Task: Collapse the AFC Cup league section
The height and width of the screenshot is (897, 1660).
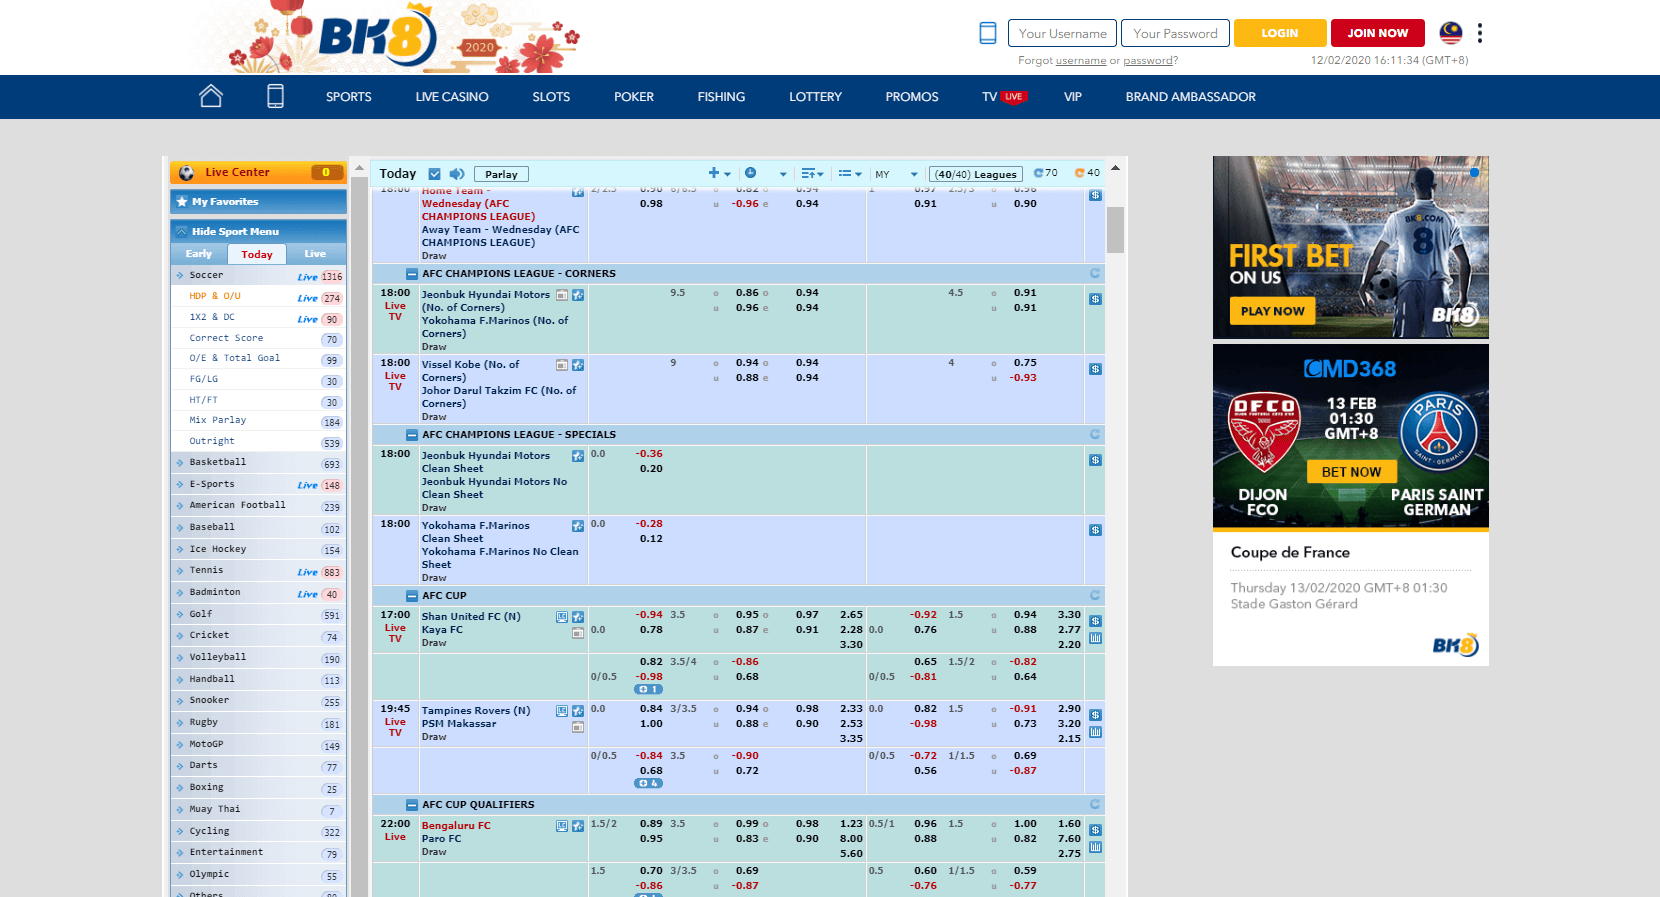Action: point(412,596)
